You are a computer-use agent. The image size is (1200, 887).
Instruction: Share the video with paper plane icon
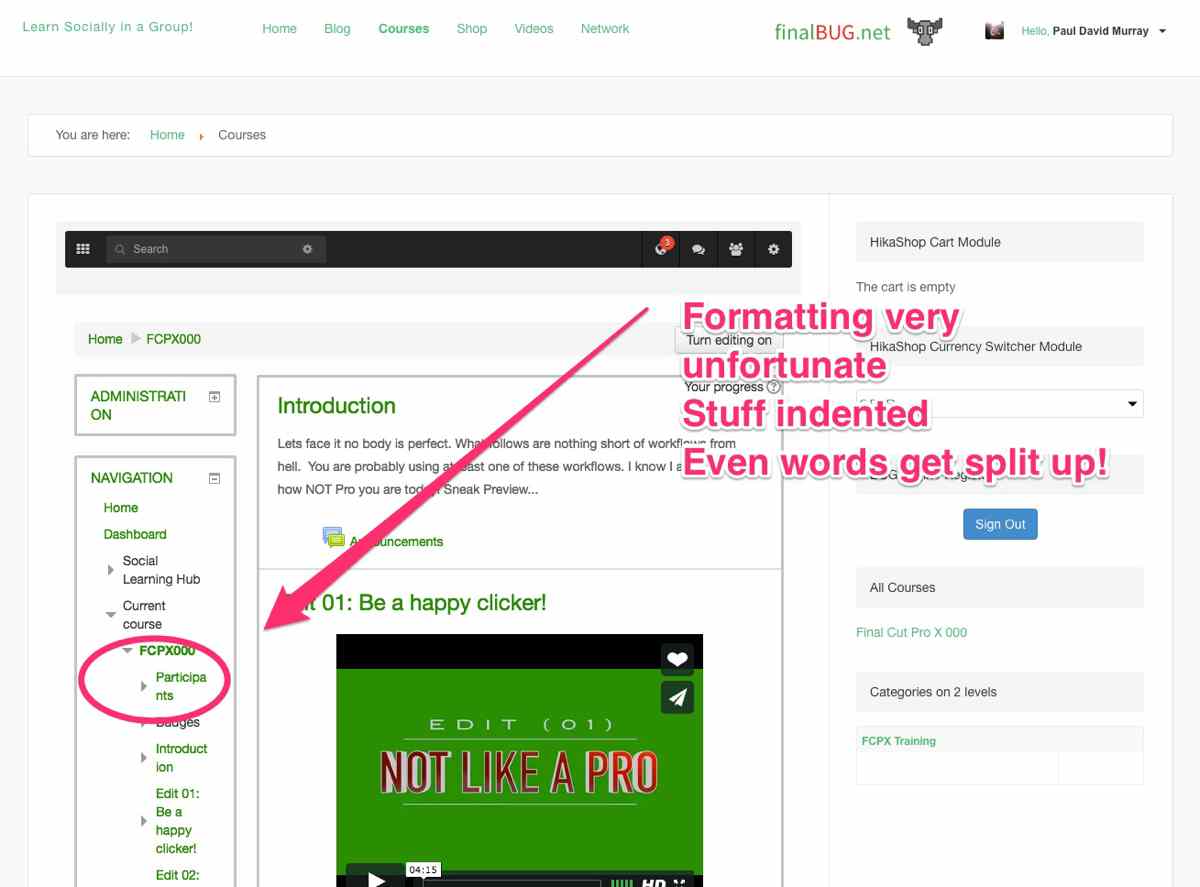[677, 697]
